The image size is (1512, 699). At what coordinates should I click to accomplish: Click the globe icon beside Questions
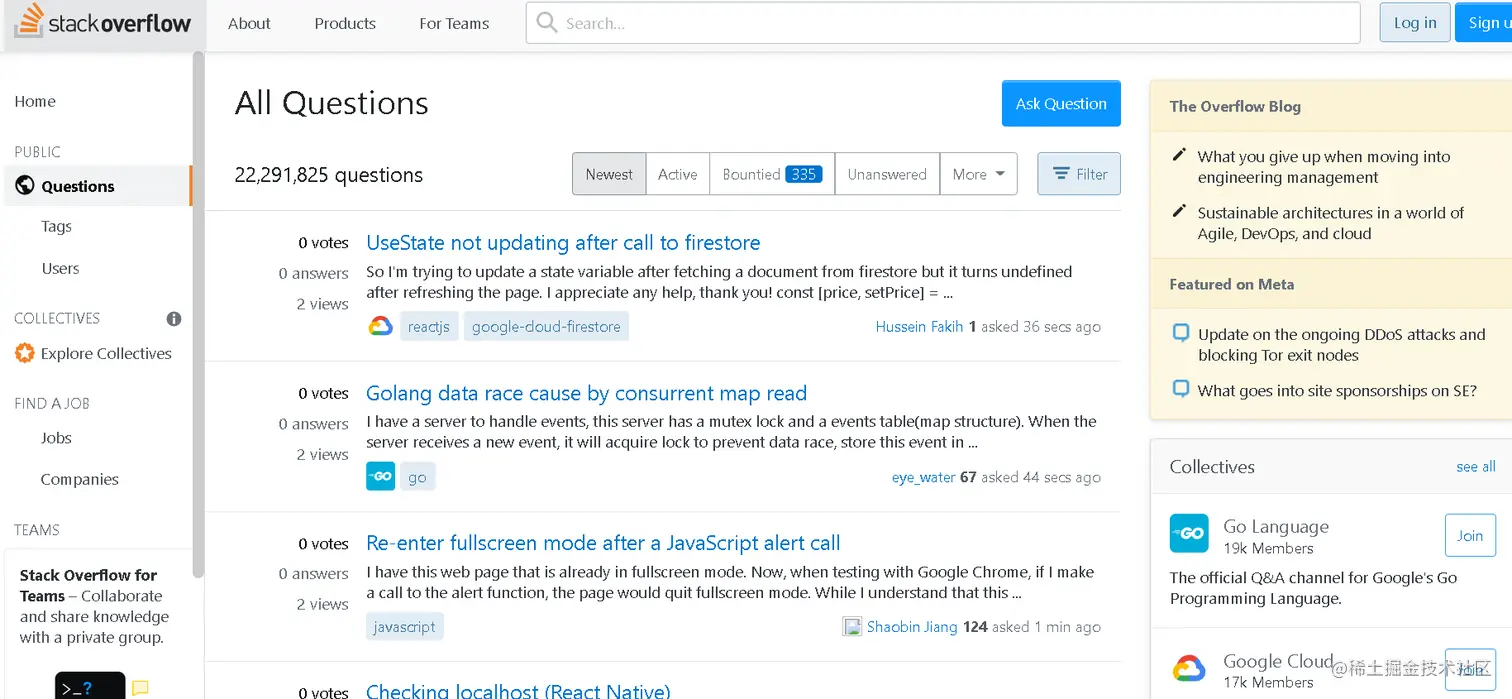(x=24, y=186)
